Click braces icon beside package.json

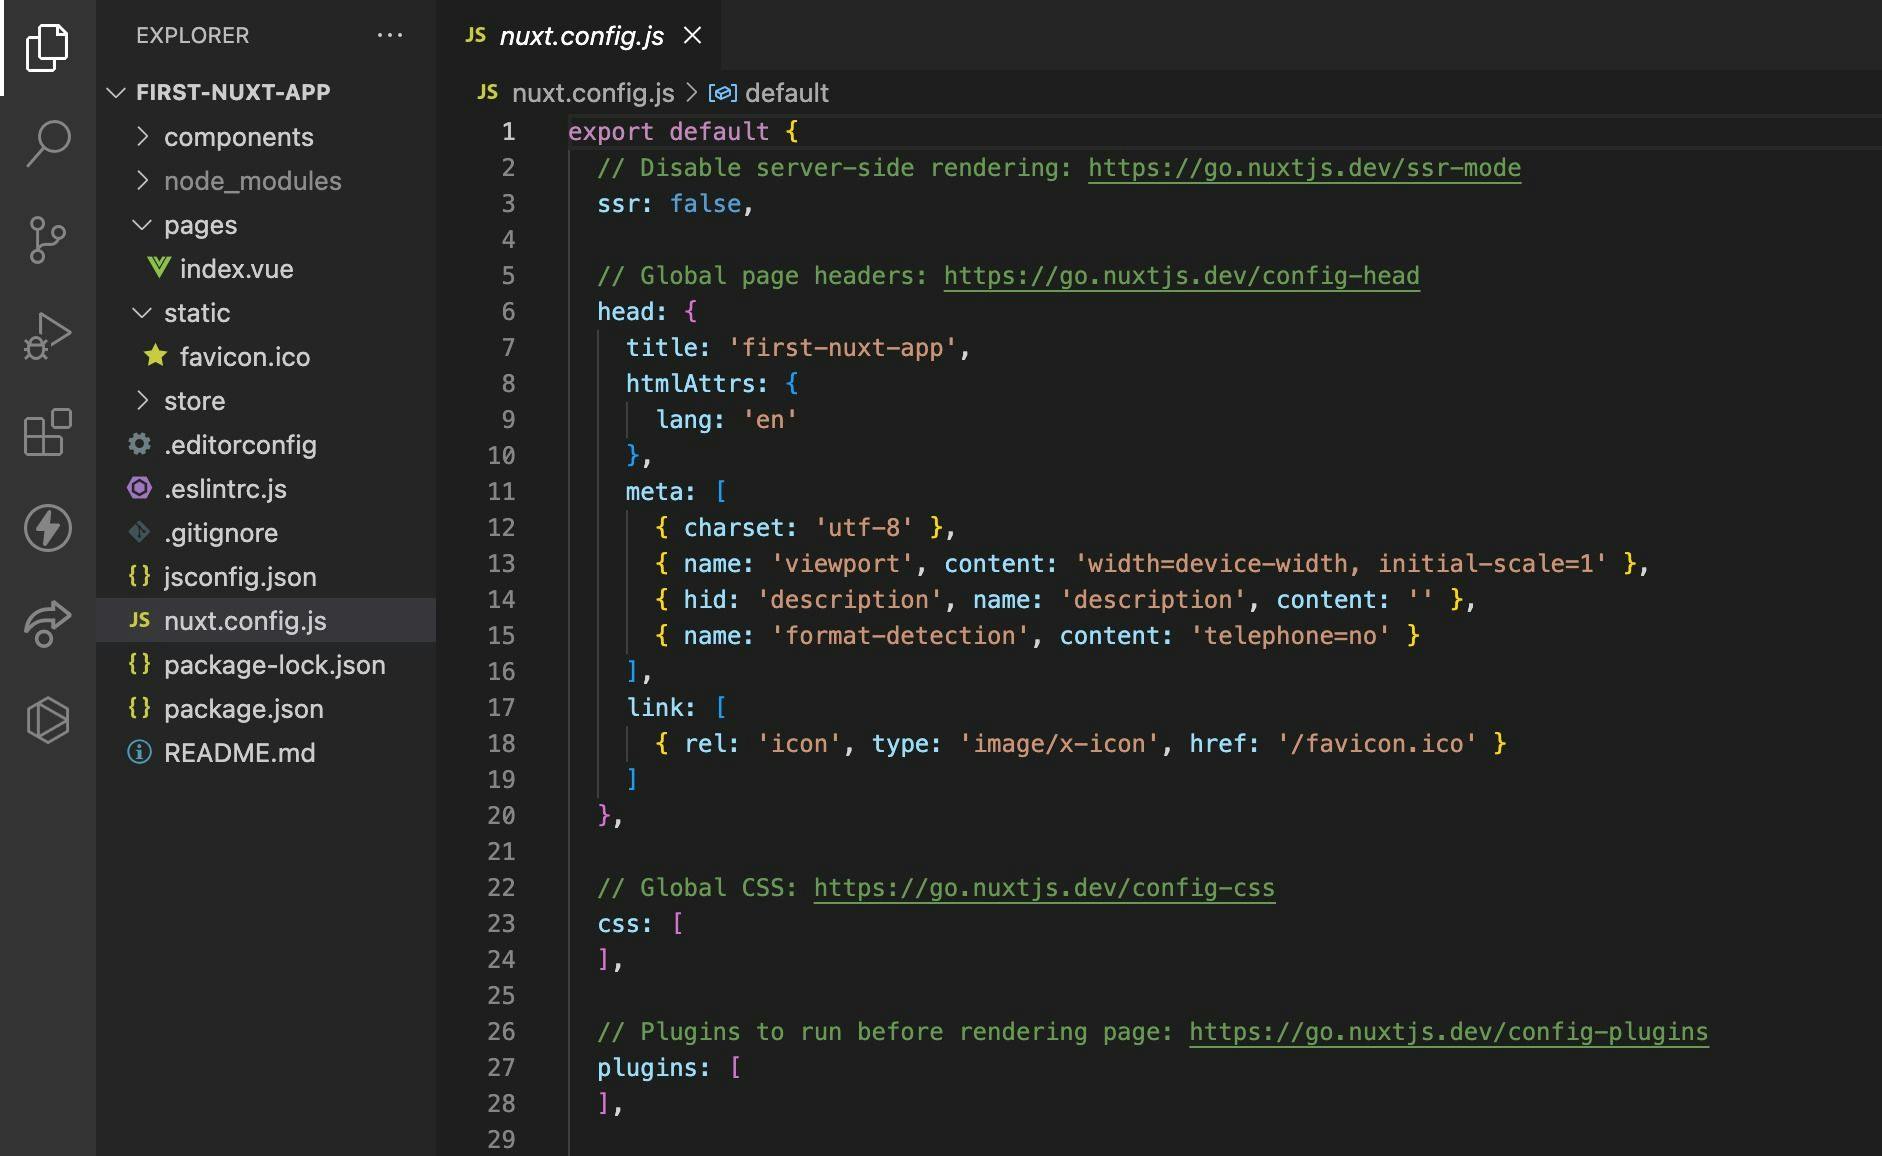[x=140, y=708]
